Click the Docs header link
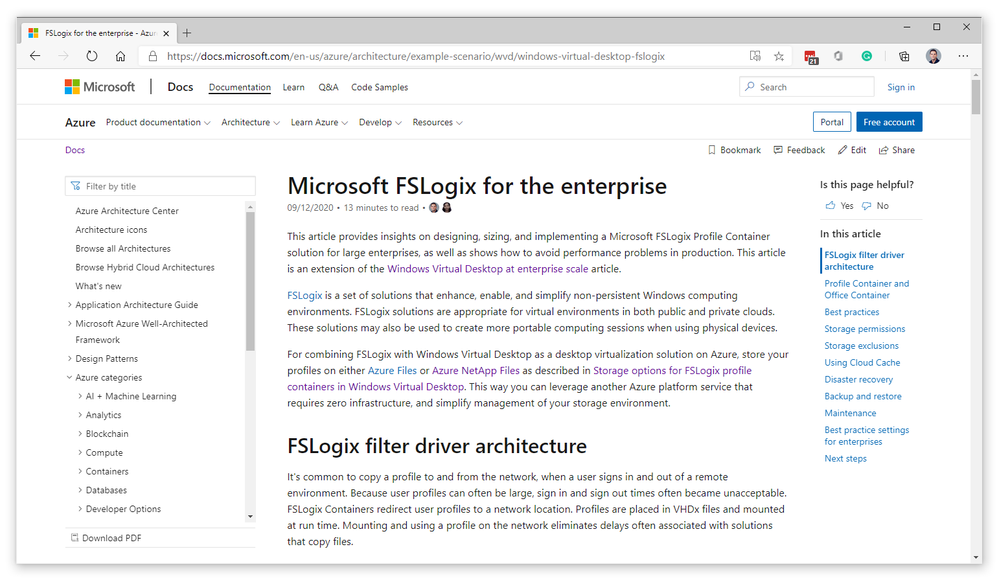The height and width of the screenshot is (579, 999). (180, 87)
